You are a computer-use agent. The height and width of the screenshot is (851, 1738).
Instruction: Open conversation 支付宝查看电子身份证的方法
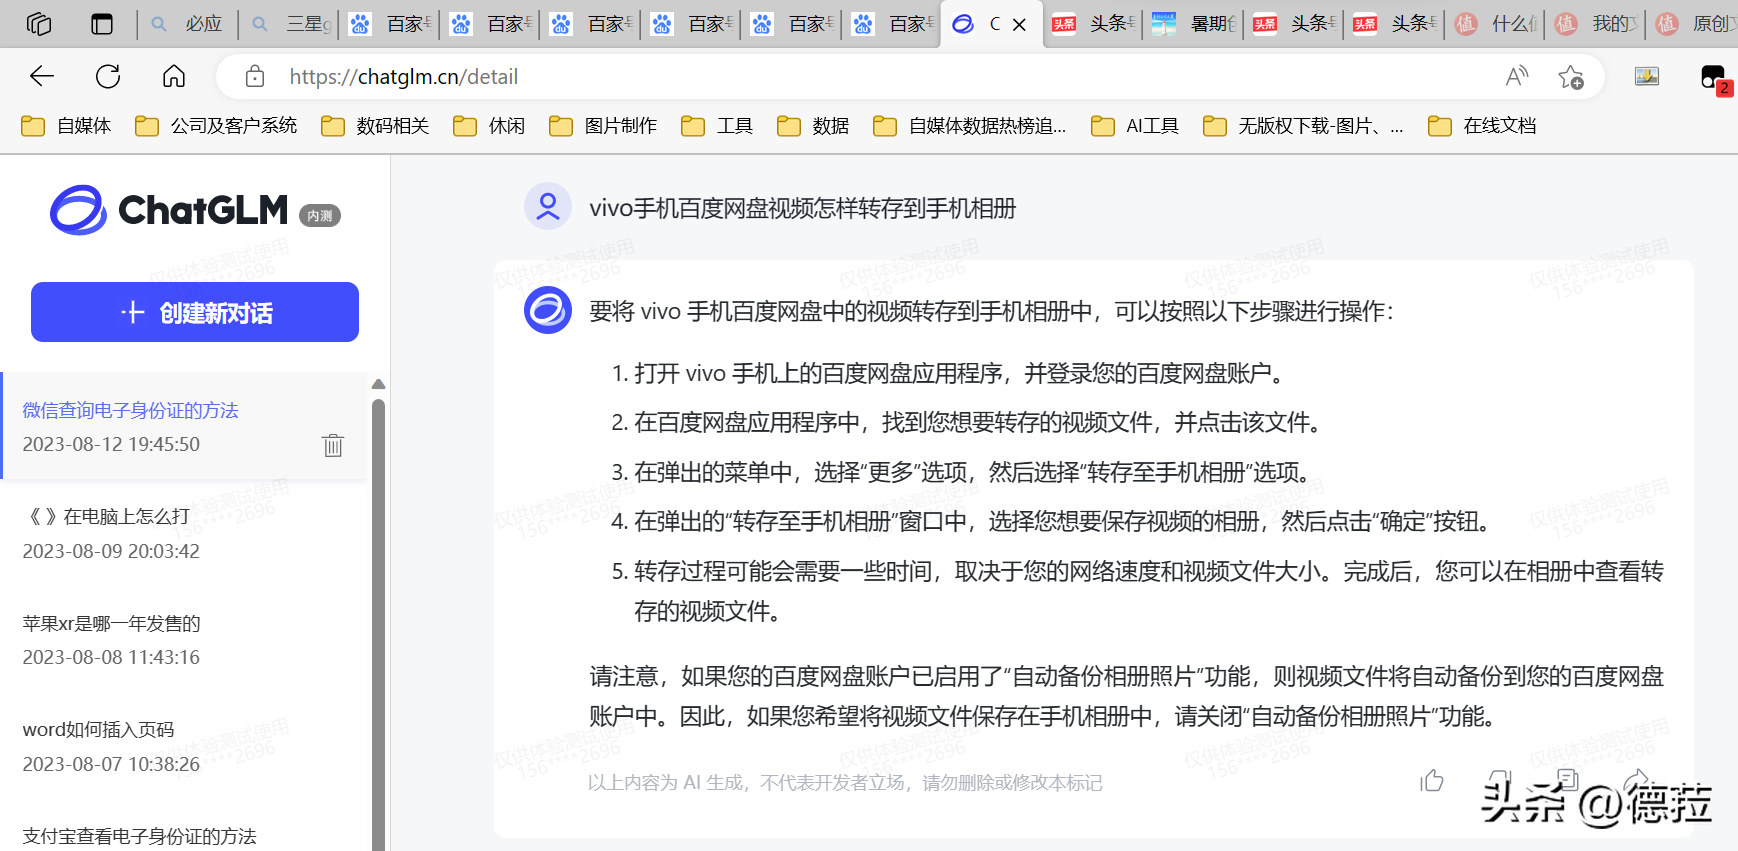pyautogui.click(x=183, y=835)
